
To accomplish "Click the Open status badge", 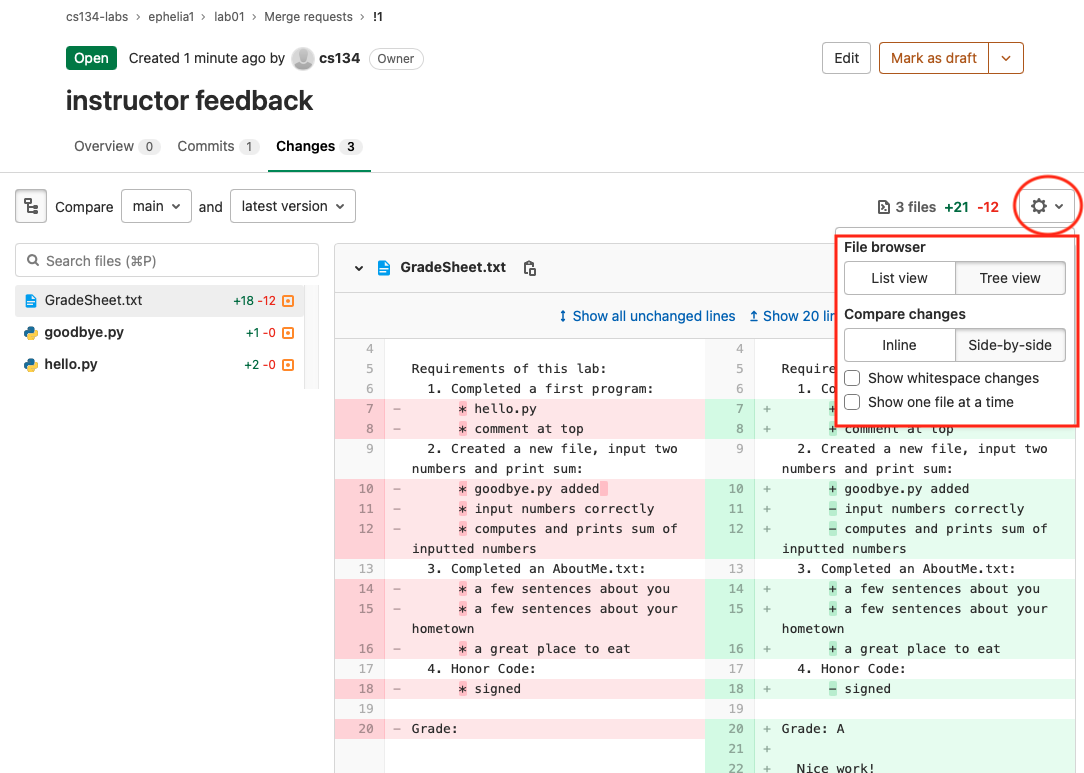I will (91, 58).
